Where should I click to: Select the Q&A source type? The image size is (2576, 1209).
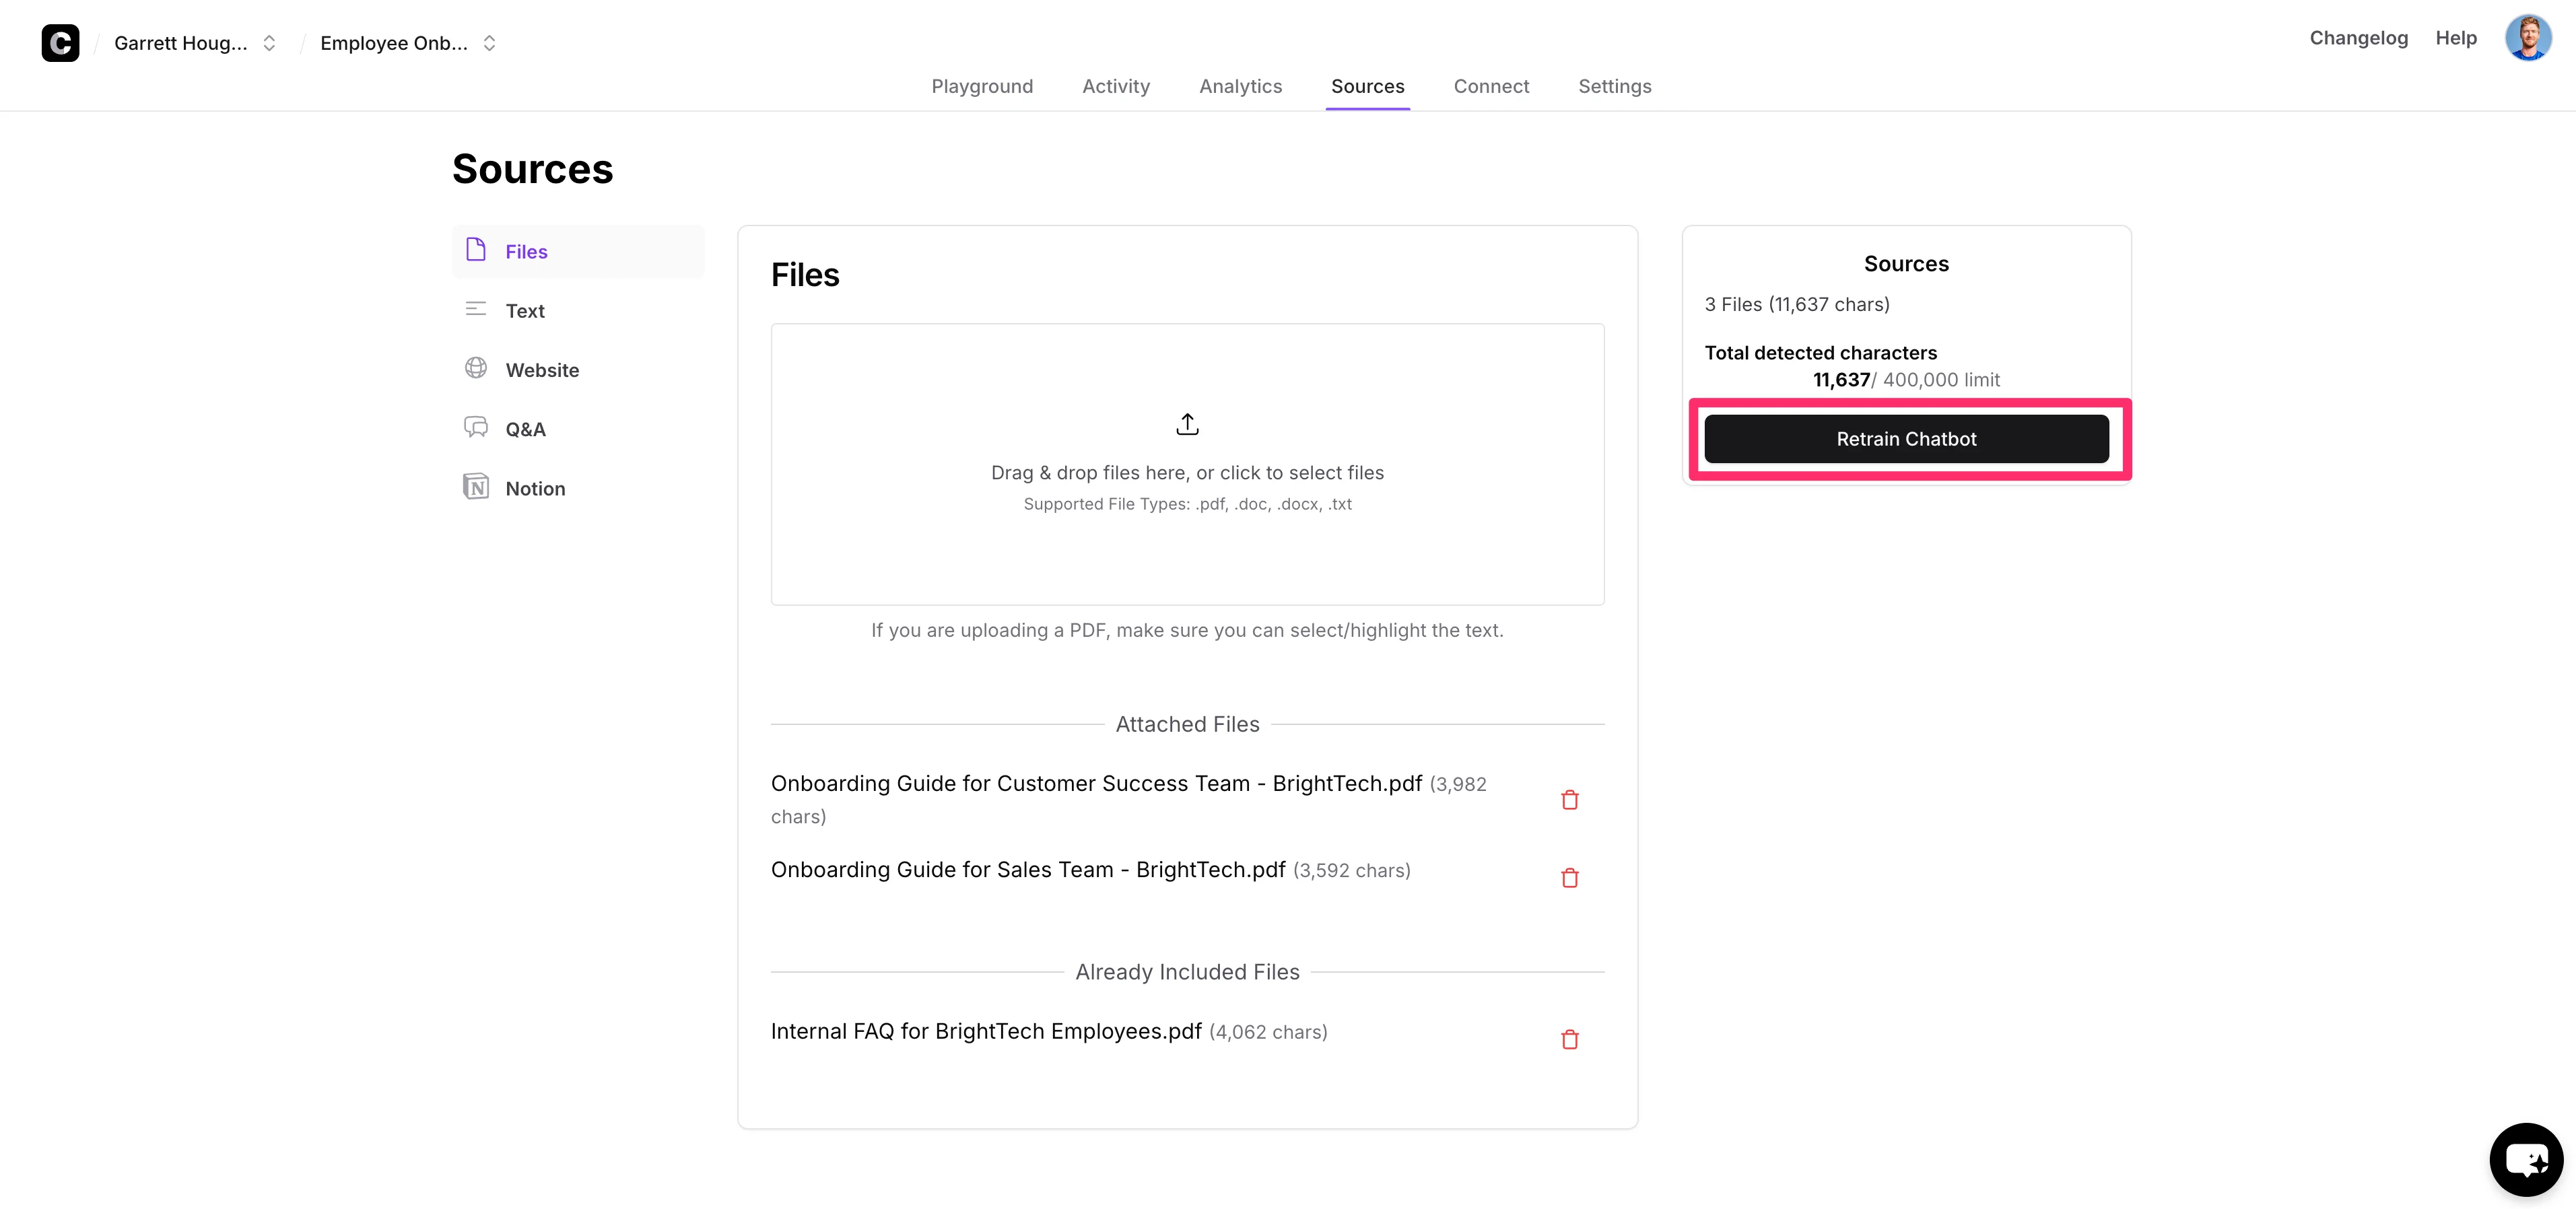point(525,429)
